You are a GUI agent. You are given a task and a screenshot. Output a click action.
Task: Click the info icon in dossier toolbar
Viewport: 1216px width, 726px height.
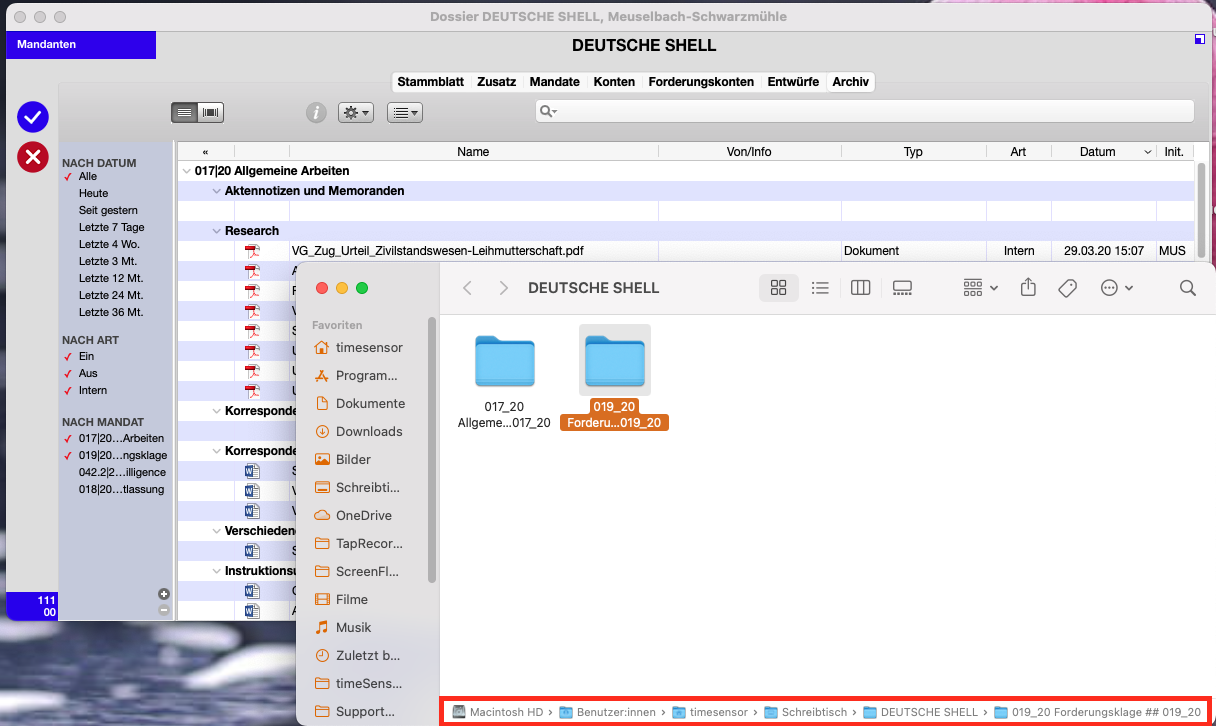click(x=316, y=113)
